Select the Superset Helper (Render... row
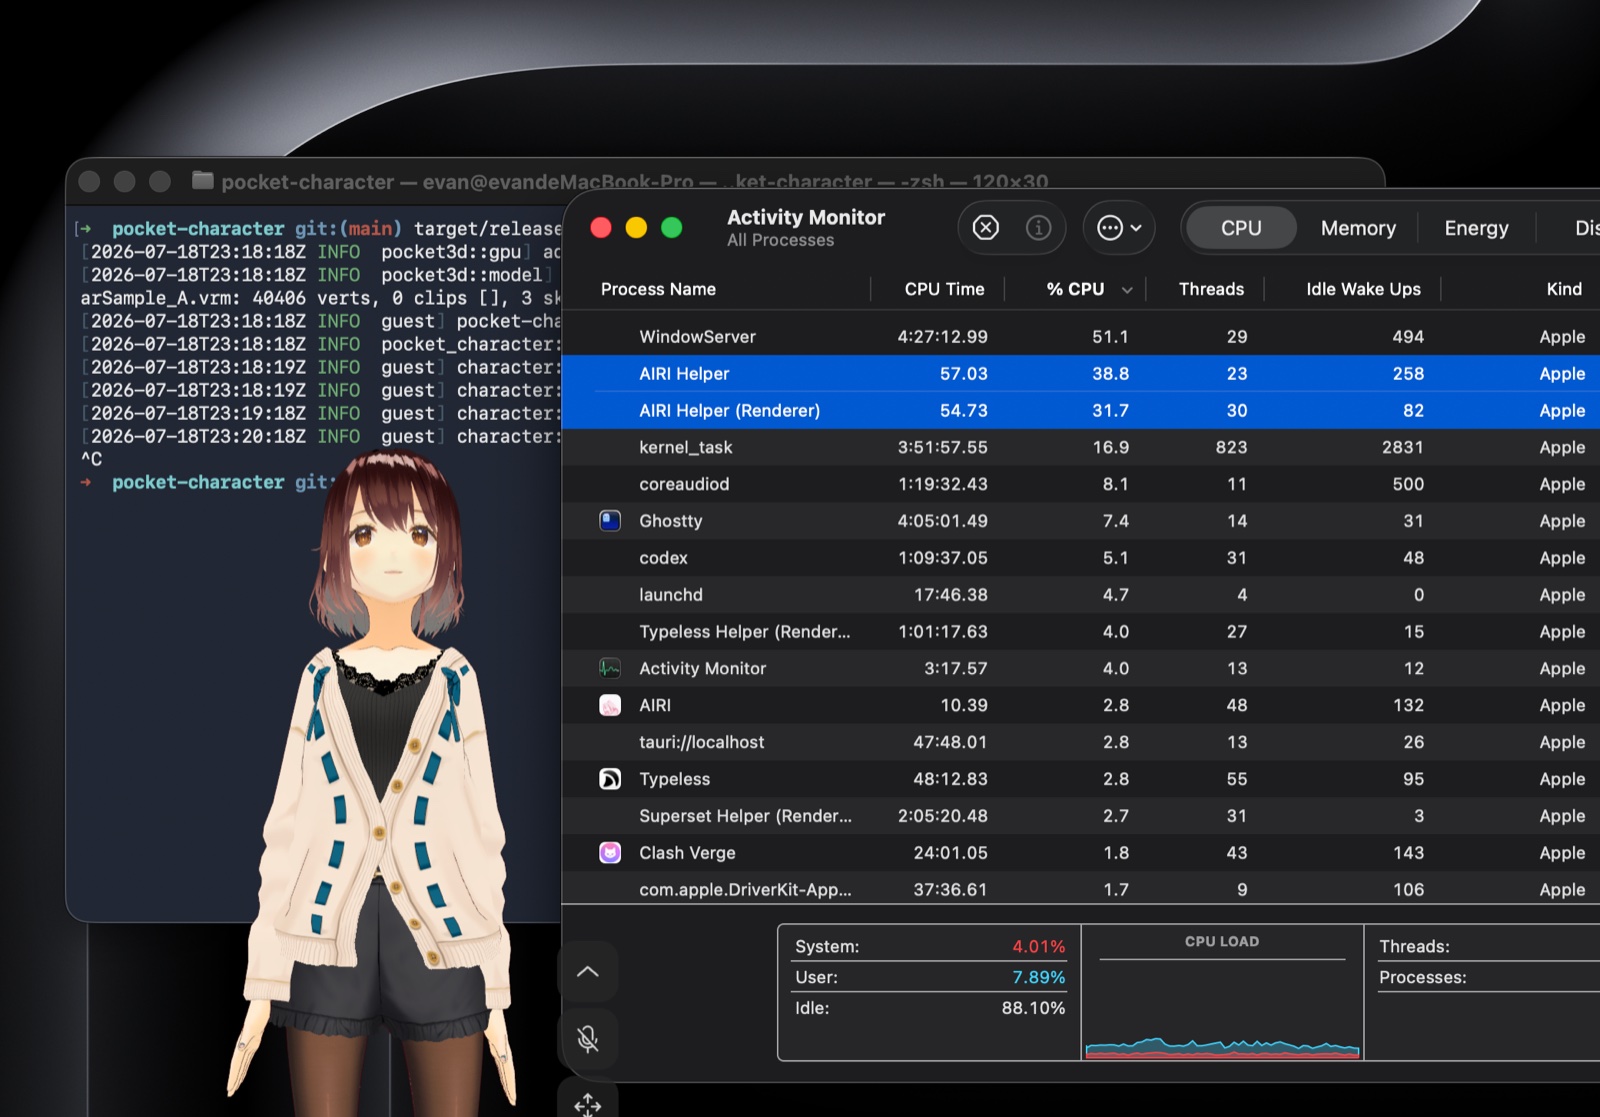Screen dimensions: 1600x1117 (x=1081, y=816)
